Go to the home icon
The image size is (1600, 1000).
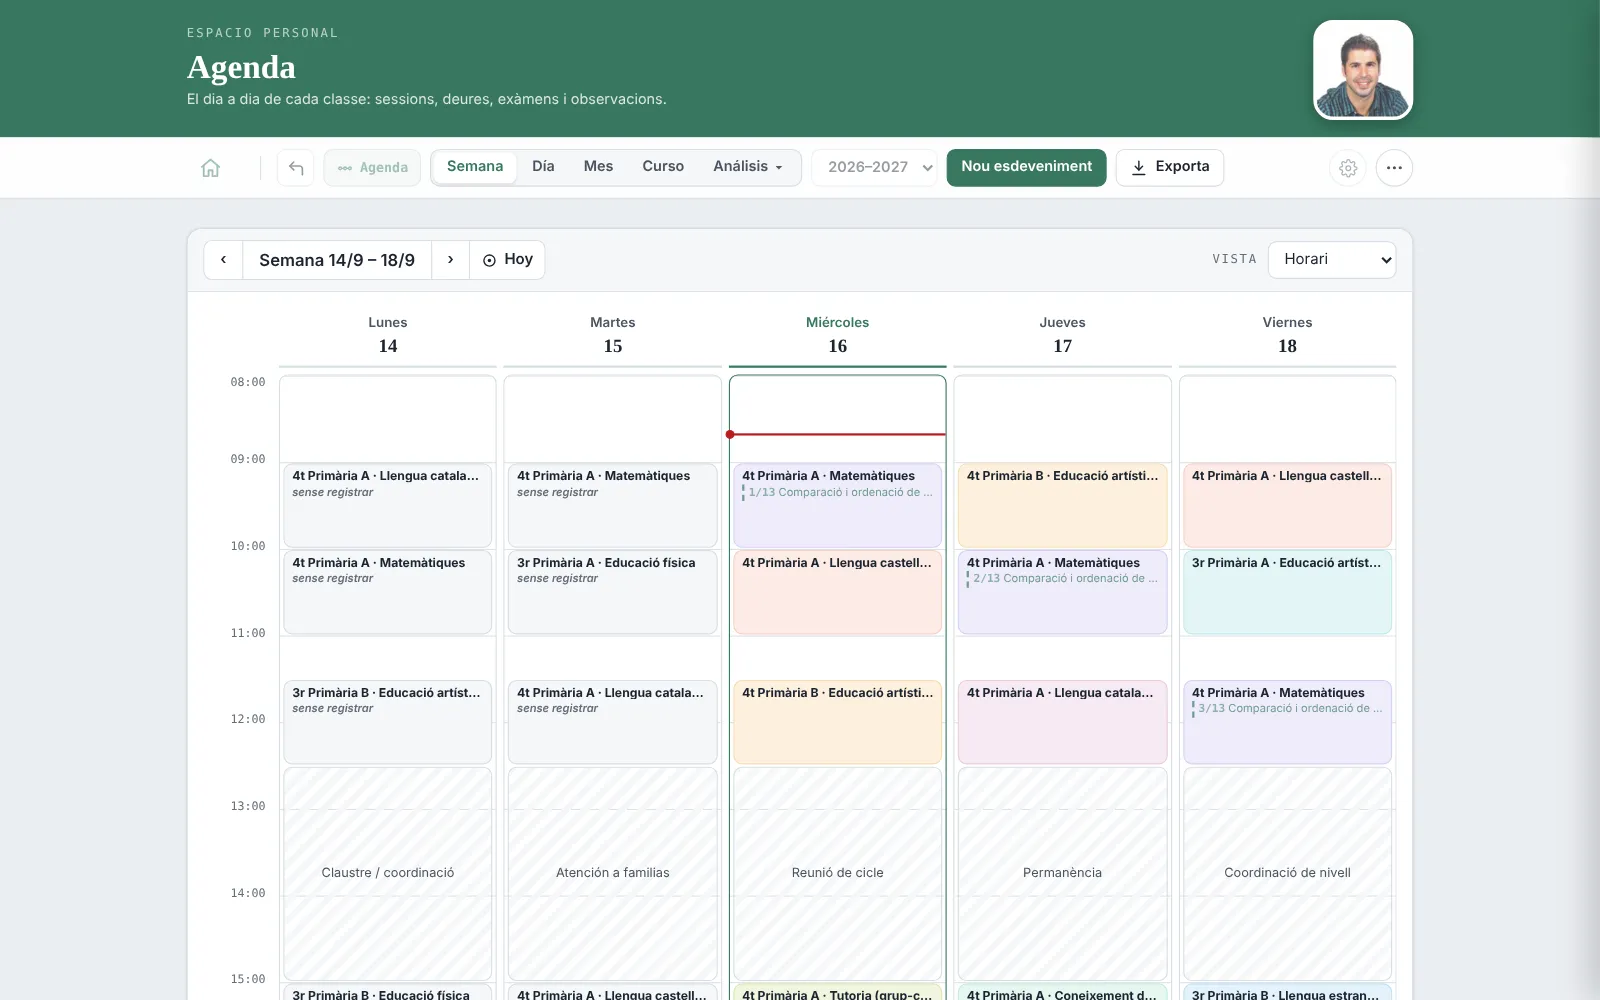210,168
